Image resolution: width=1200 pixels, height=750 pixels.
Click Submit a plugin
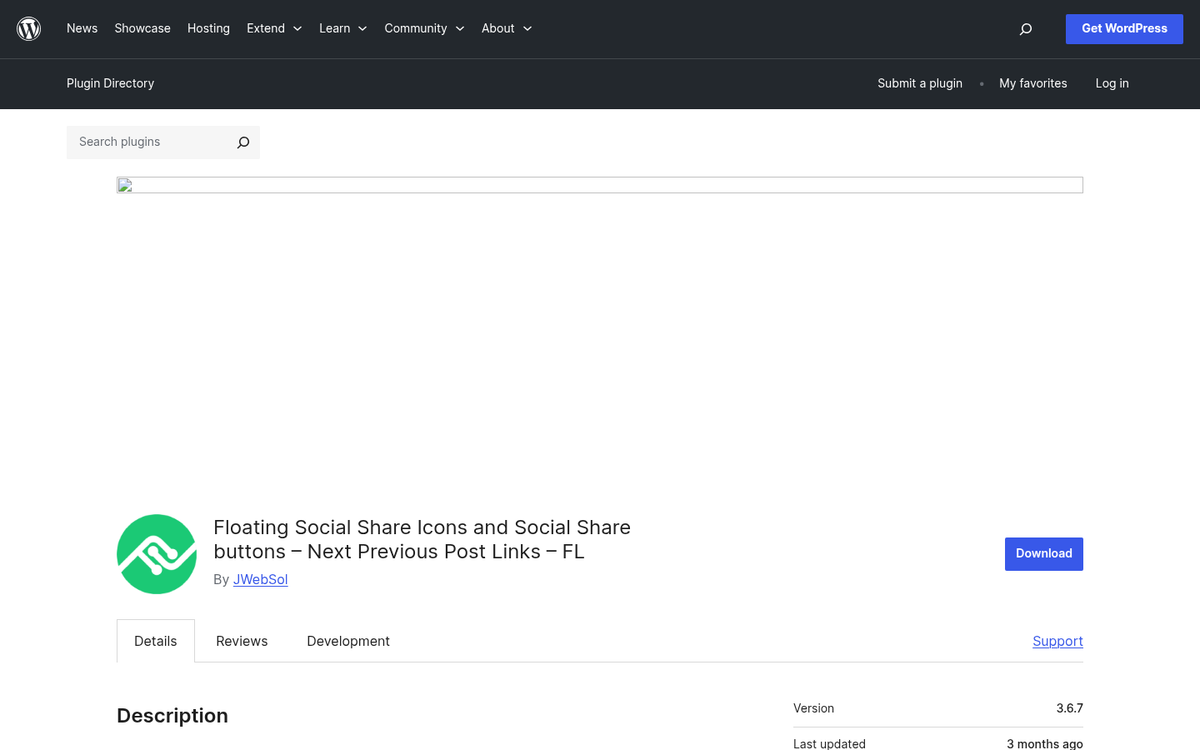(919, 84)
